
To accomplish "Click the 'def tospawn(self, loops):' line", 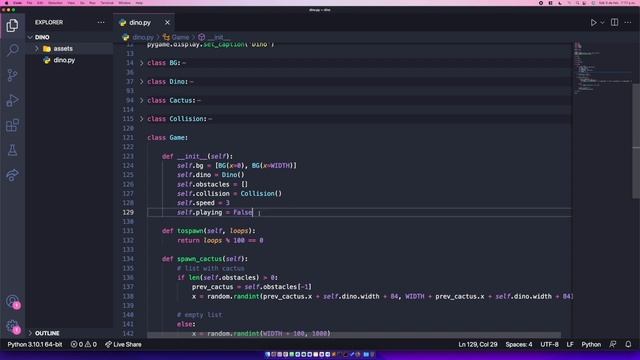I will pyautogui.click(x=209, y=231).
